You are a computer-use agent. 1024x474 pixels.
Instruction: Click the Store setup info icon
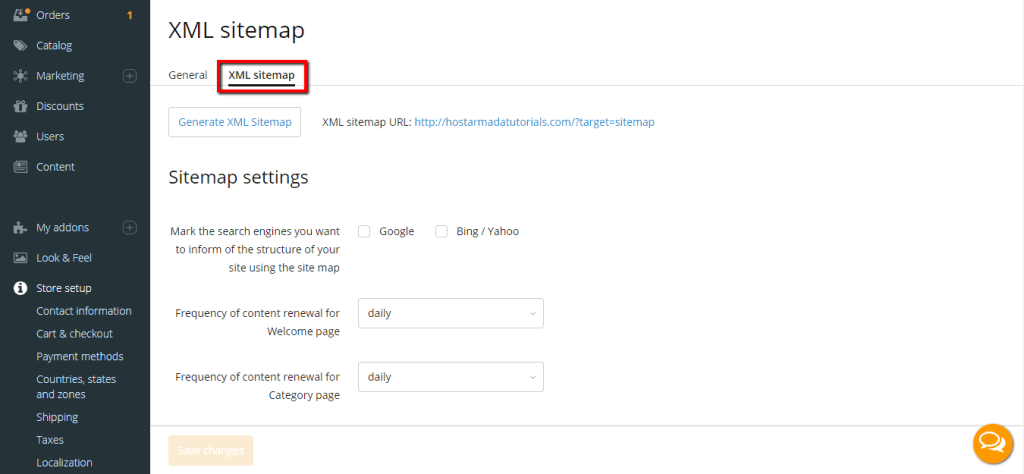click(21, 288)
